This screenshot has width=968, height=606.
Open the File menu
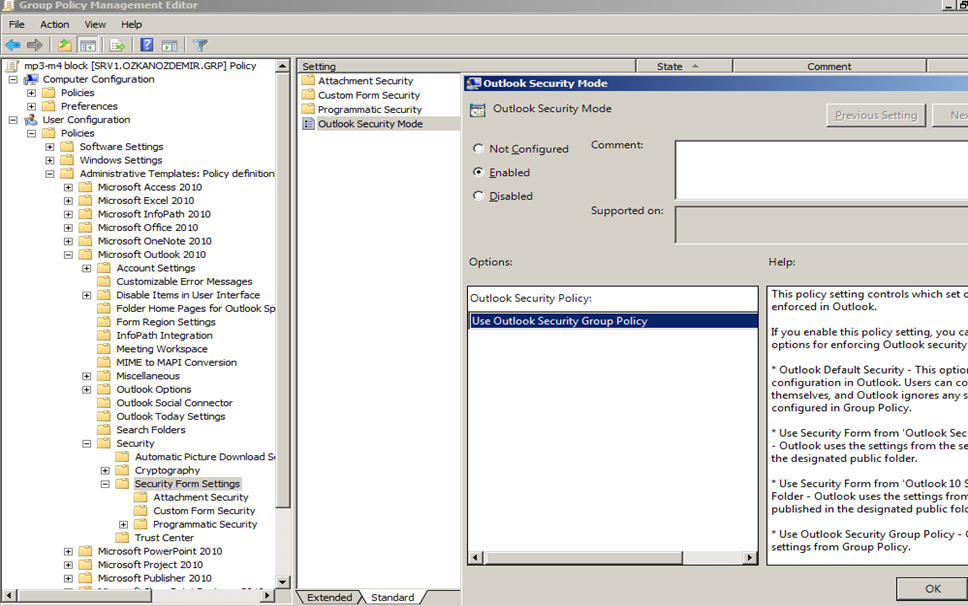[17, 25]
